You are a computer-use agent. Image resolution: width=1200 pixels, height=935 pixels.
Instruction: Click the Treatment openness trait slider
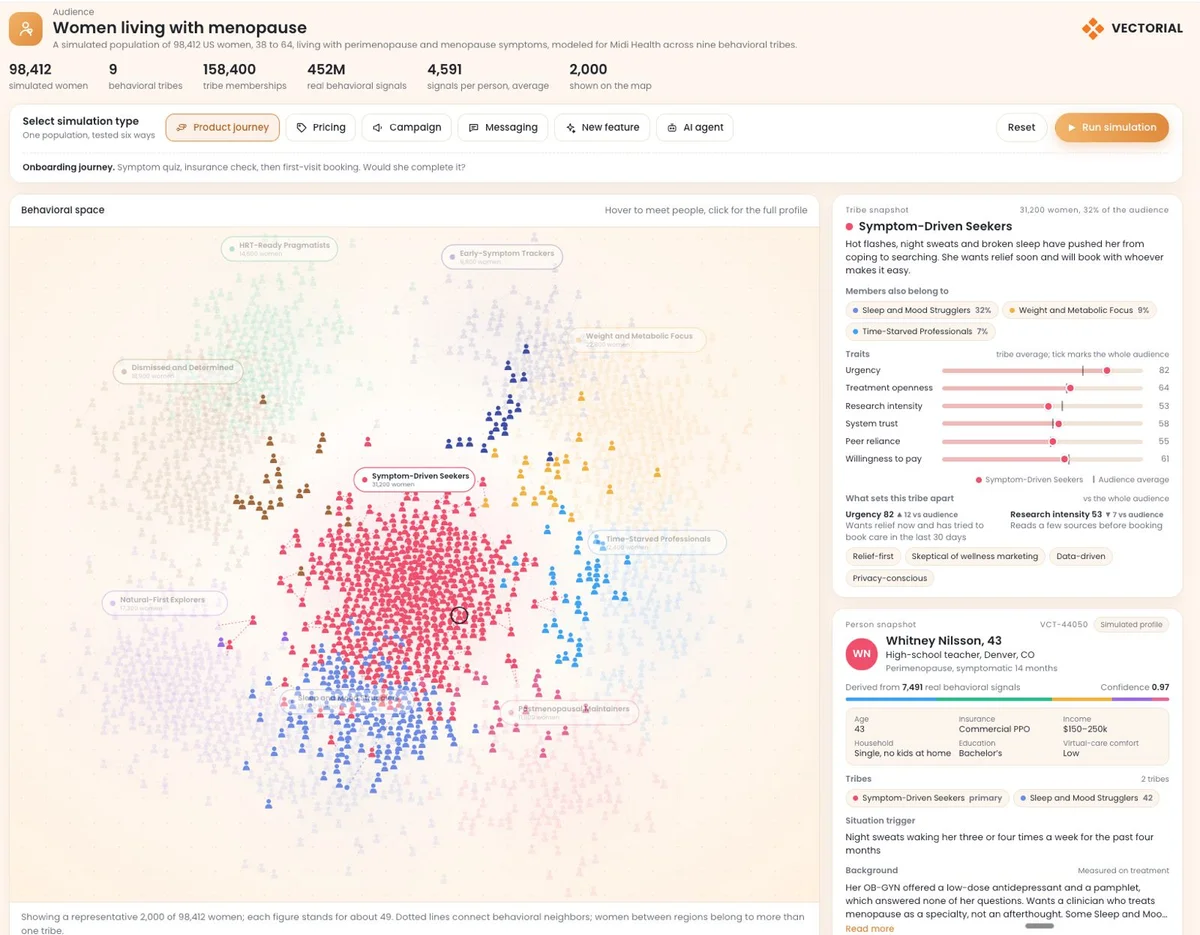1042,388
